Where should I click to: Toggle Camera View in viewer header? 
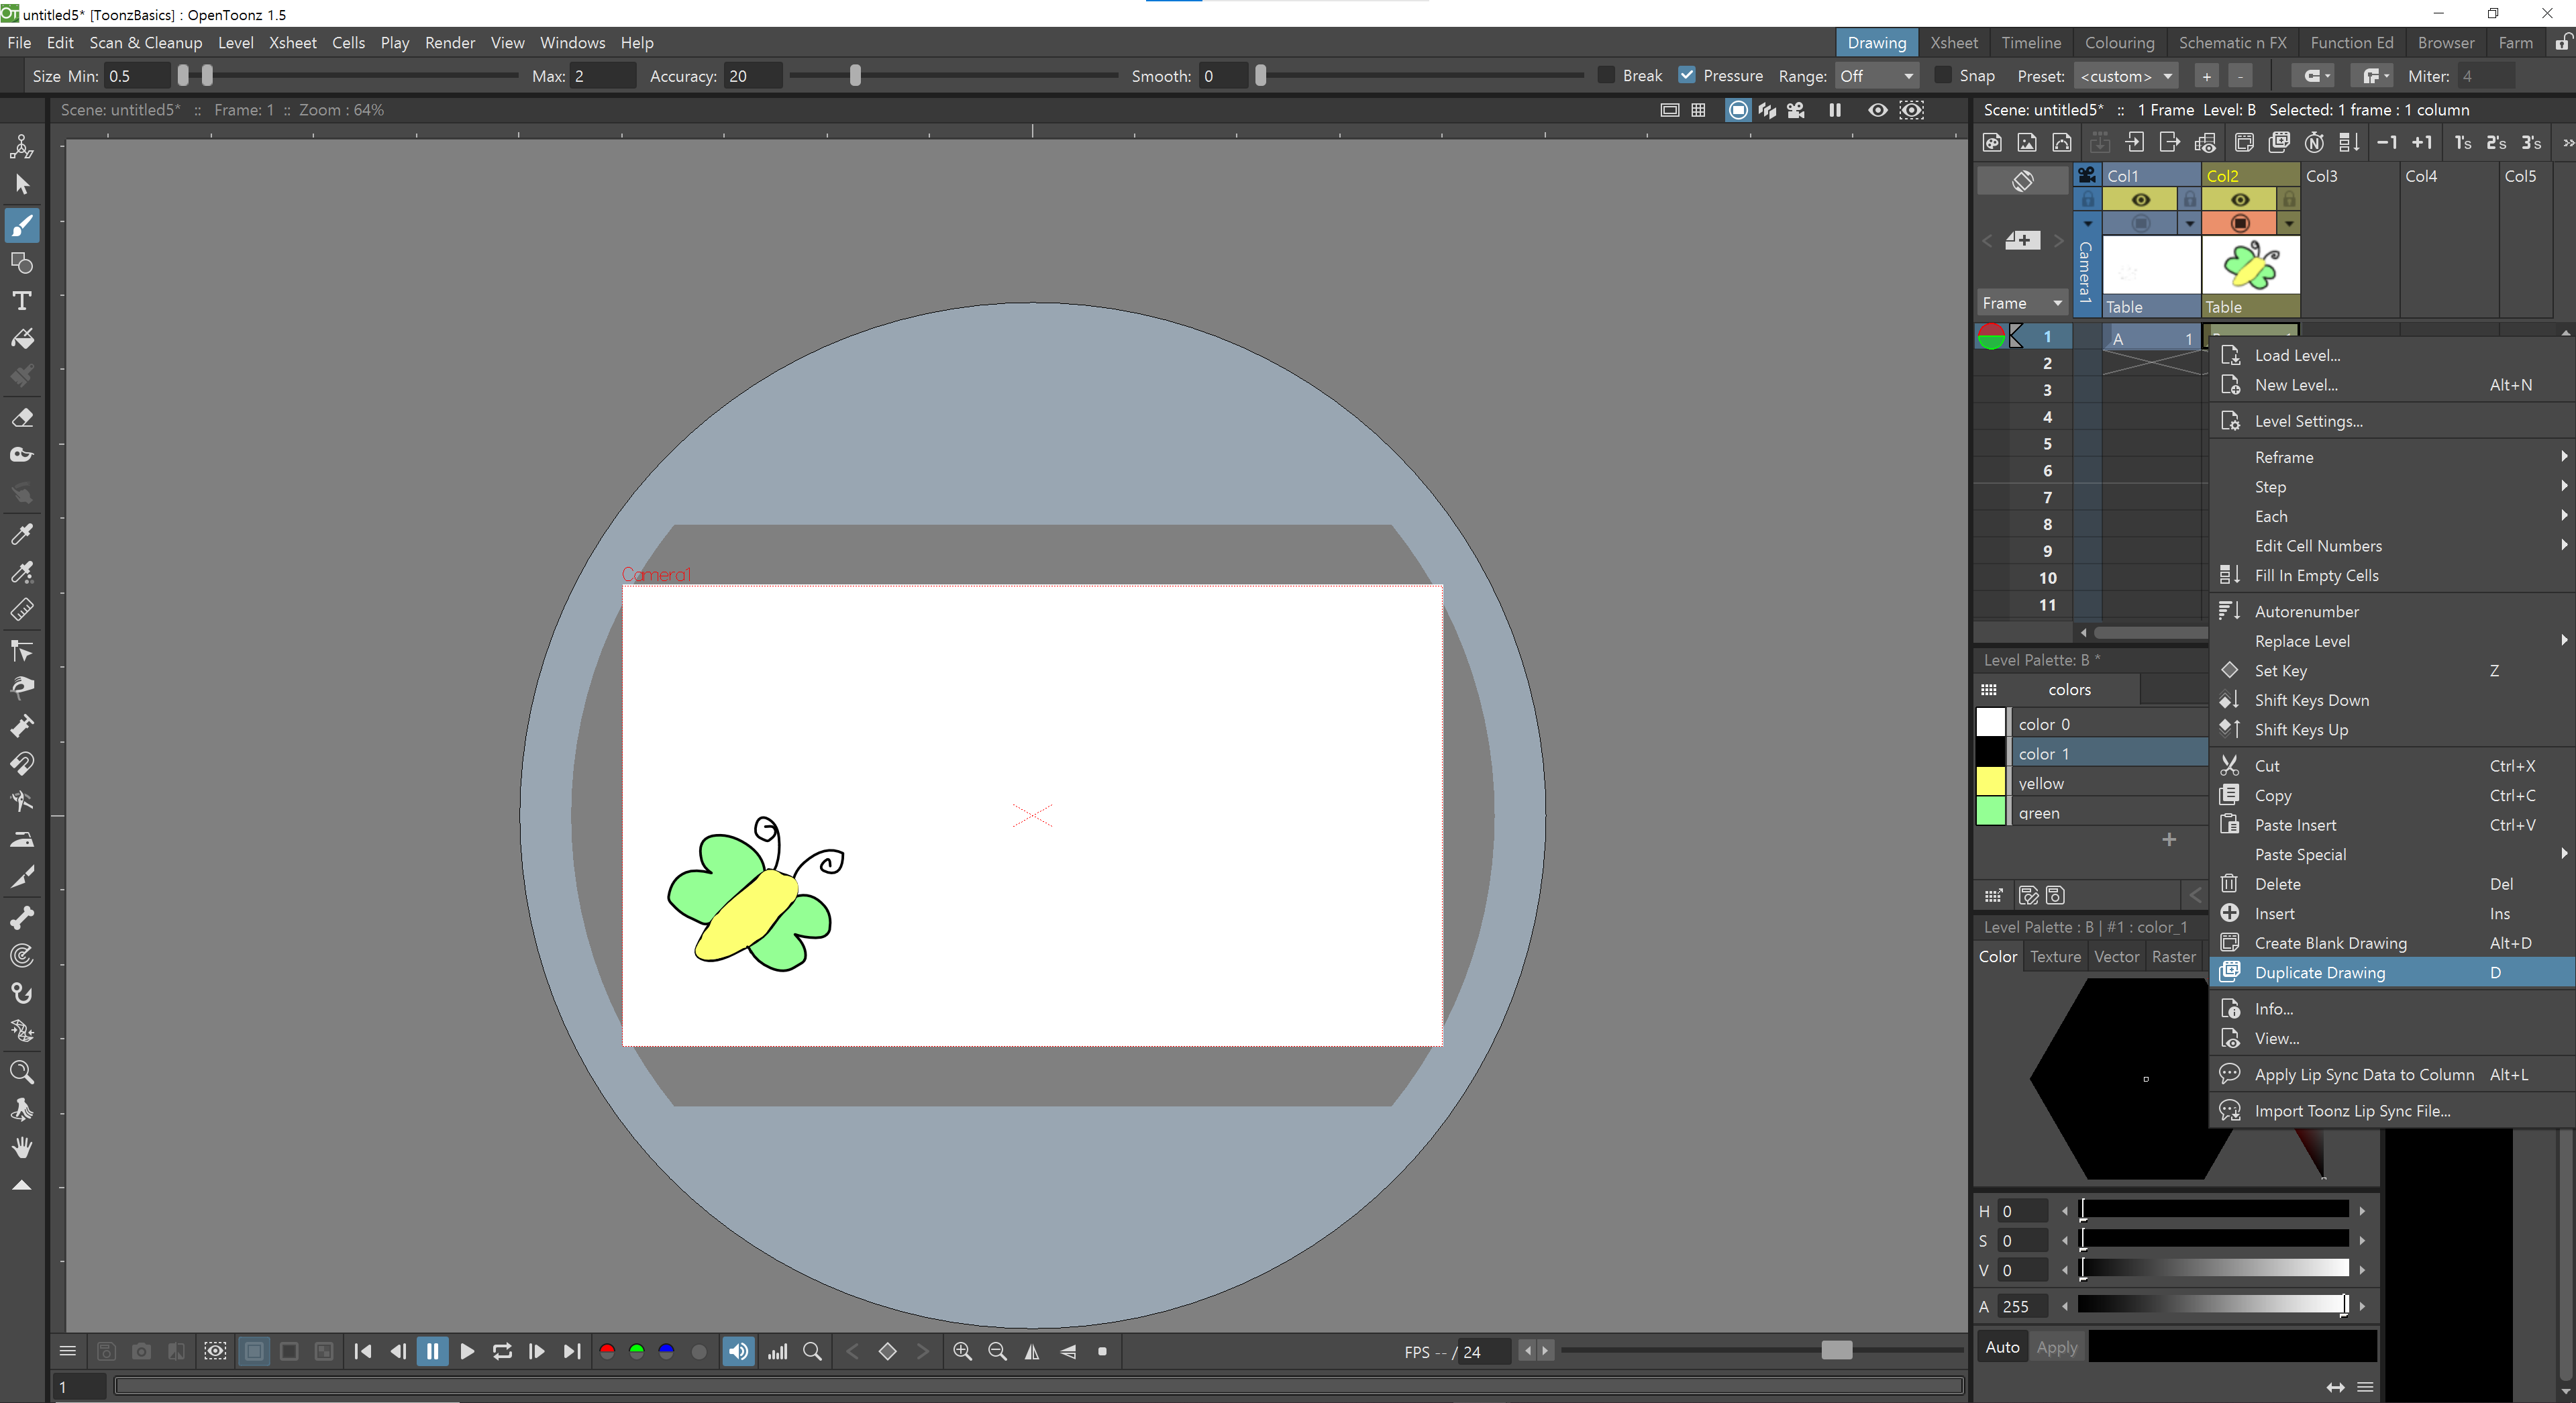(1796, 110)
